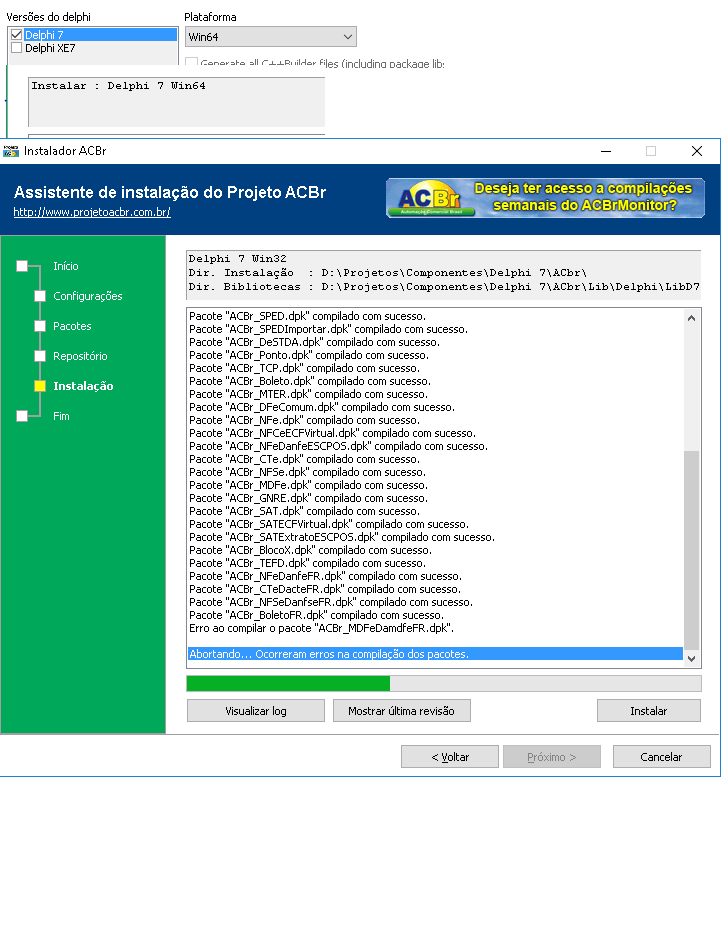Viewport: 722px width, 929px height.
Task: Close the Instalador ACBr window
Action: click(697, 151)
